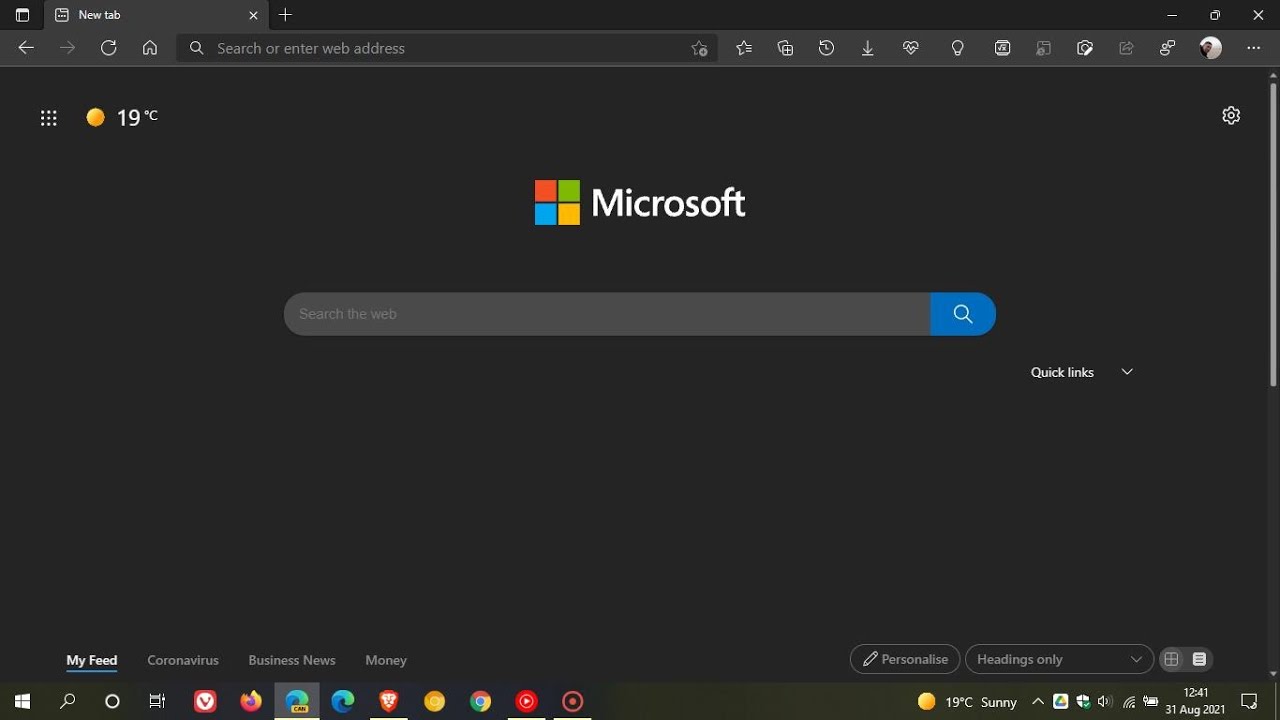
Task: Open the Headings only layout dropdown
Action: (1059, 659)
